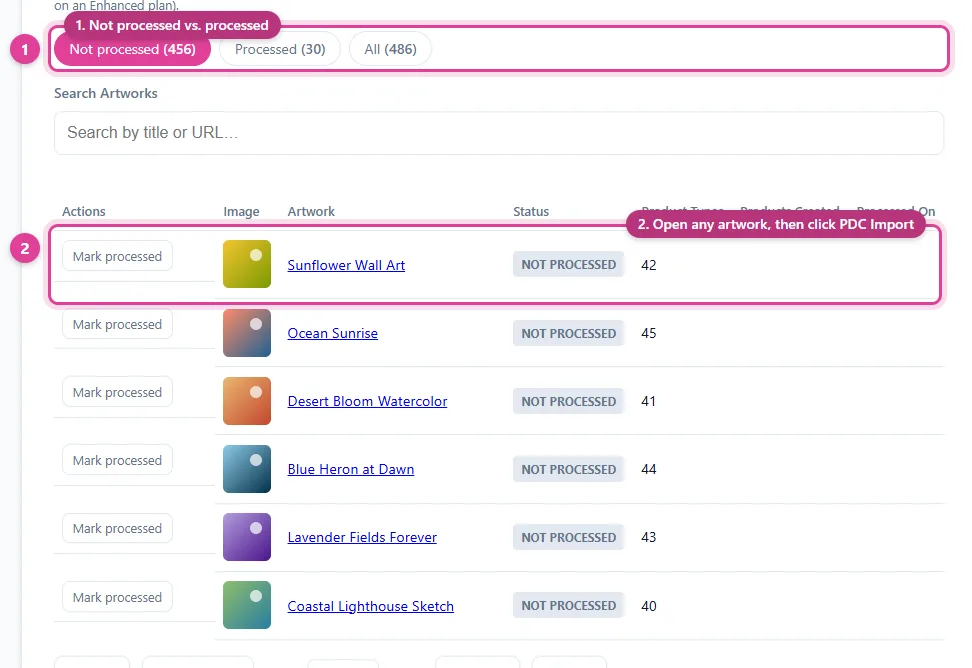972x668 pixels.
Task: Click the Ocean Sunrise thumbnail image
Action: (247, 333)
